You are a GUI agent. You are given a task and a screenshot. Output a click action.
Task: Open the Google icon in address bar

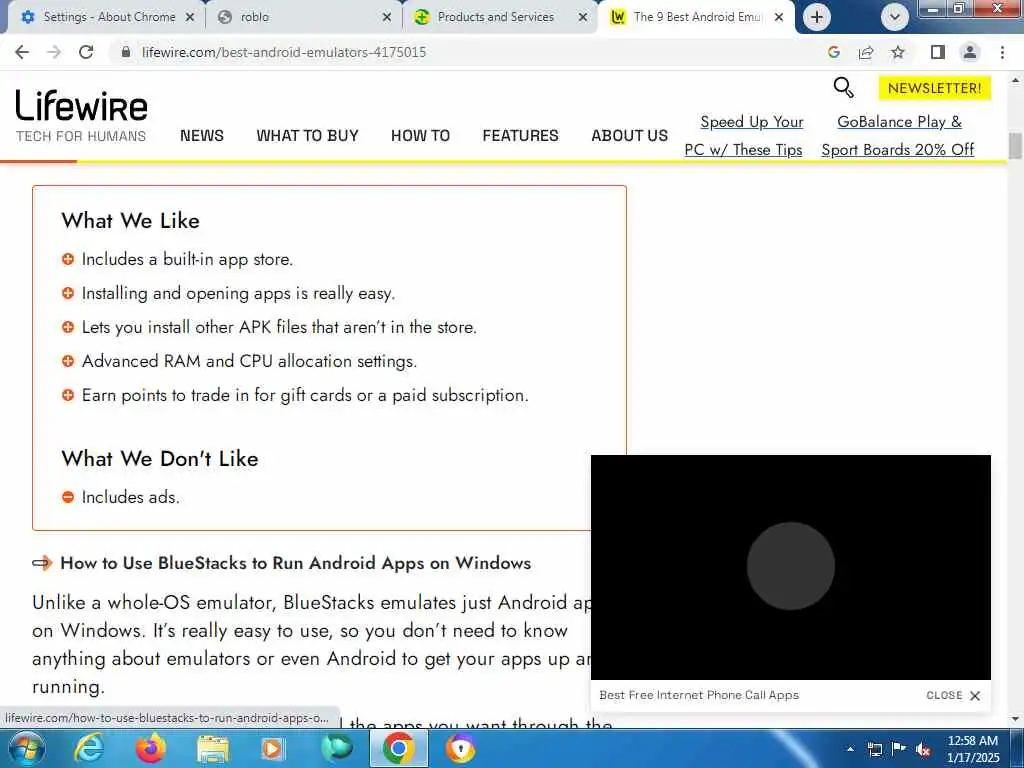(833, 52)
